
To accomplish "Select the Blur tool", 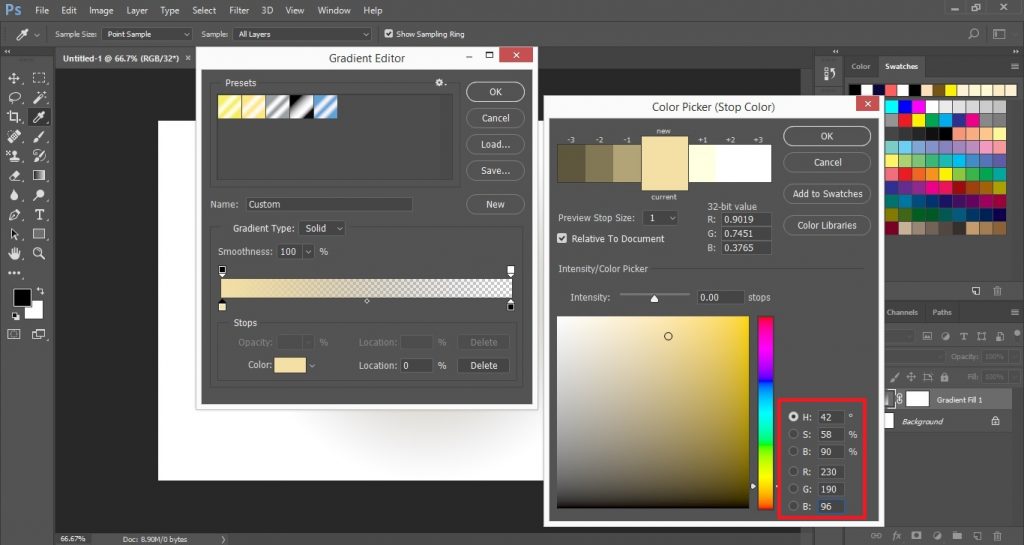I will click(14, 195).
